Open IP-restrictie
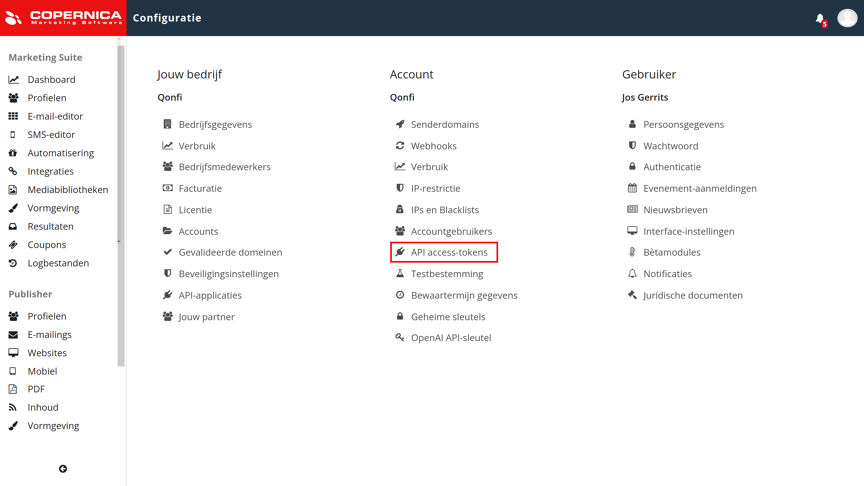 coord(435,188)
